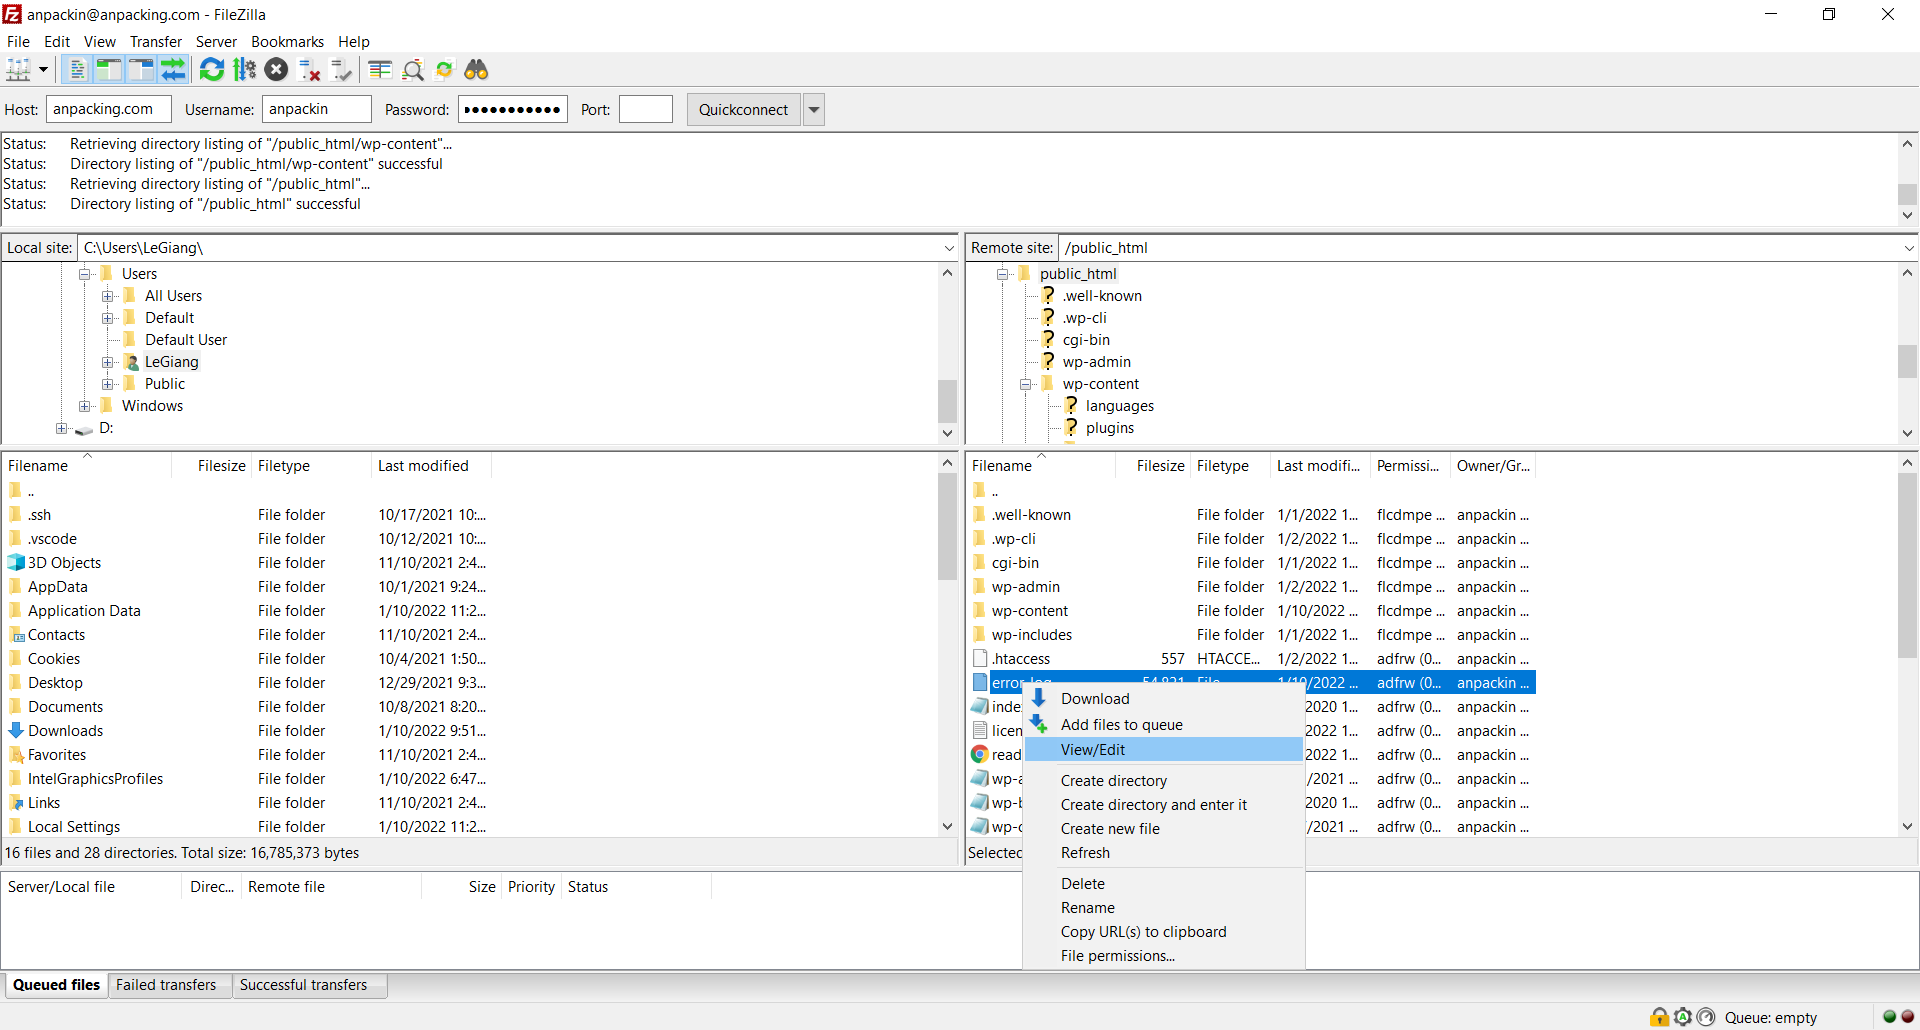Sort remote list by Permissions column
Screen dimensions: 1920x1030
pos(1410,466)
